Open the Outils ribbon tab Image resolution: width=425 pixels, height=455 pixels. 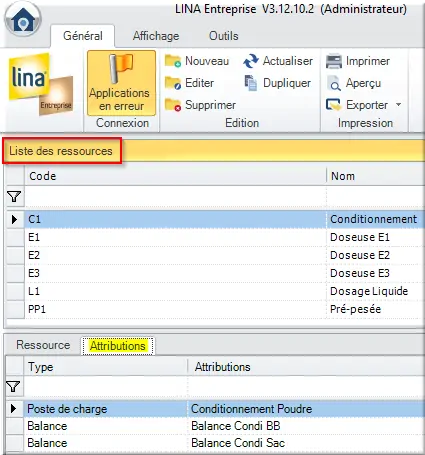(224, 36)
